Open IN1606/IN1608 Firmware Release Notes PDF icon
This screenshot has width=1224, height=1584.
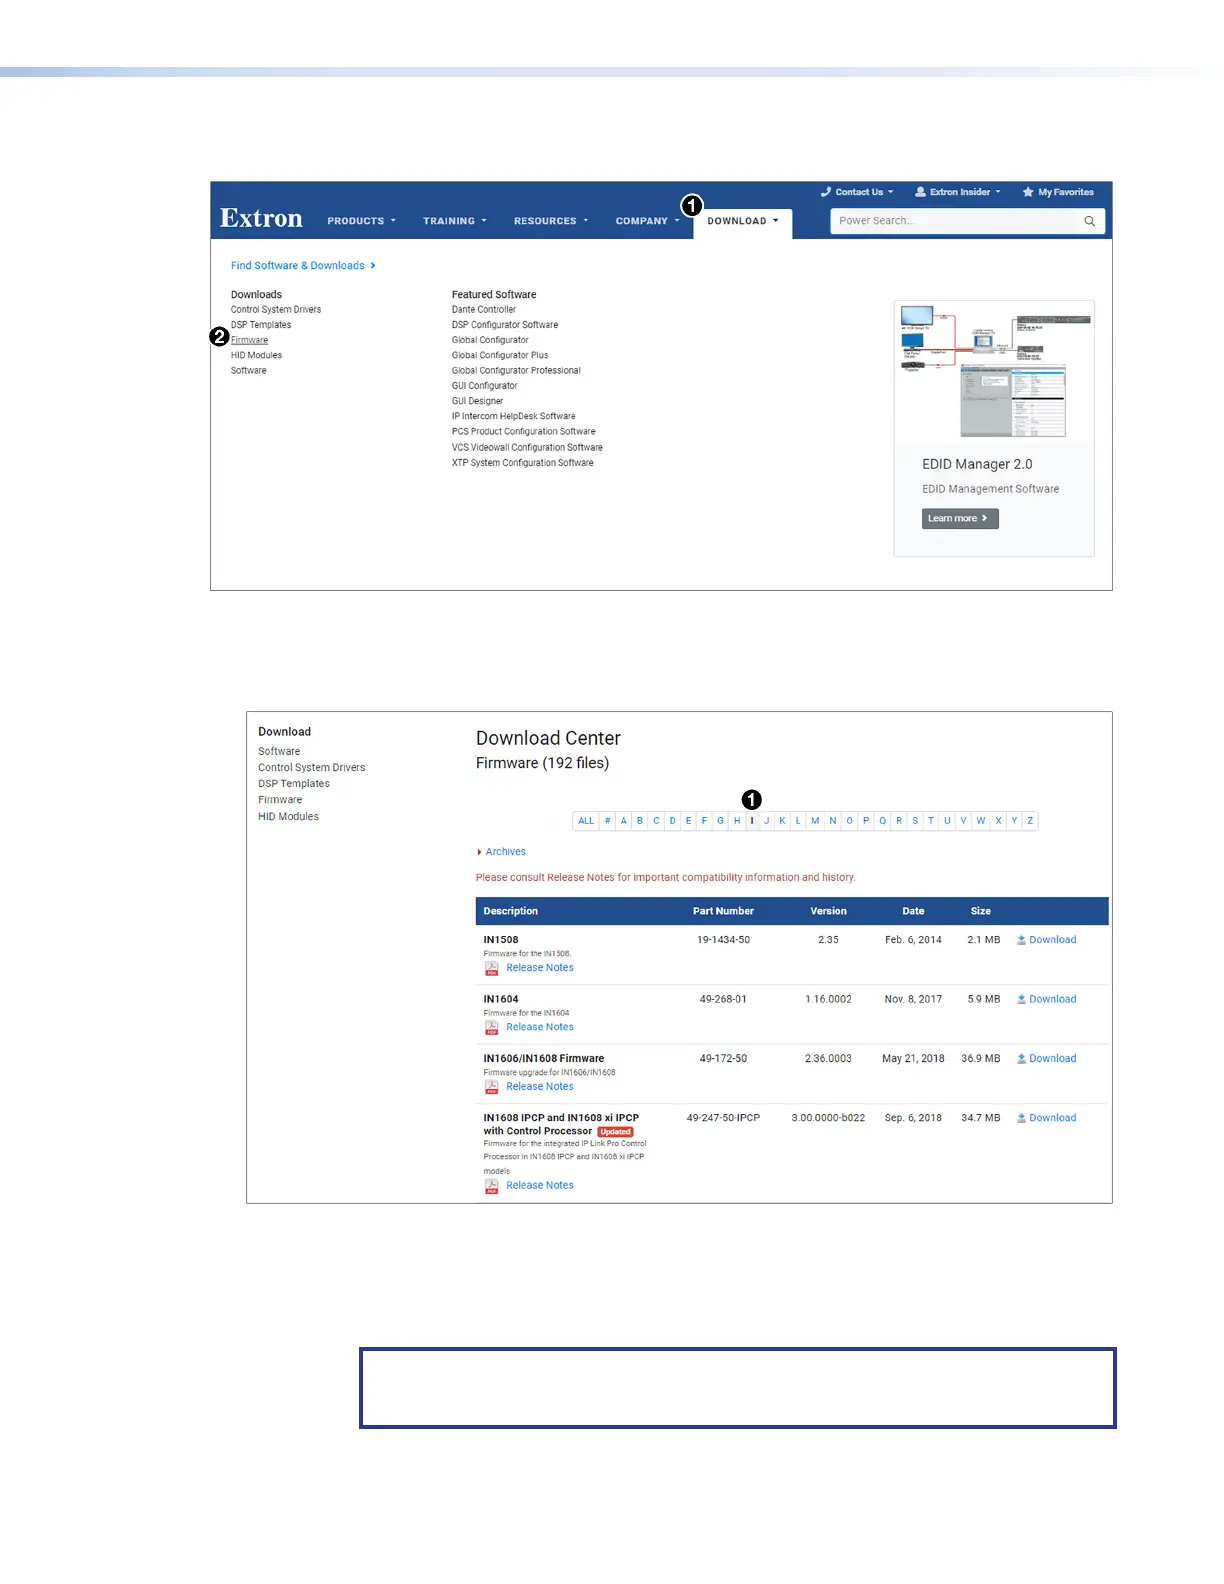coord(491,1087)
